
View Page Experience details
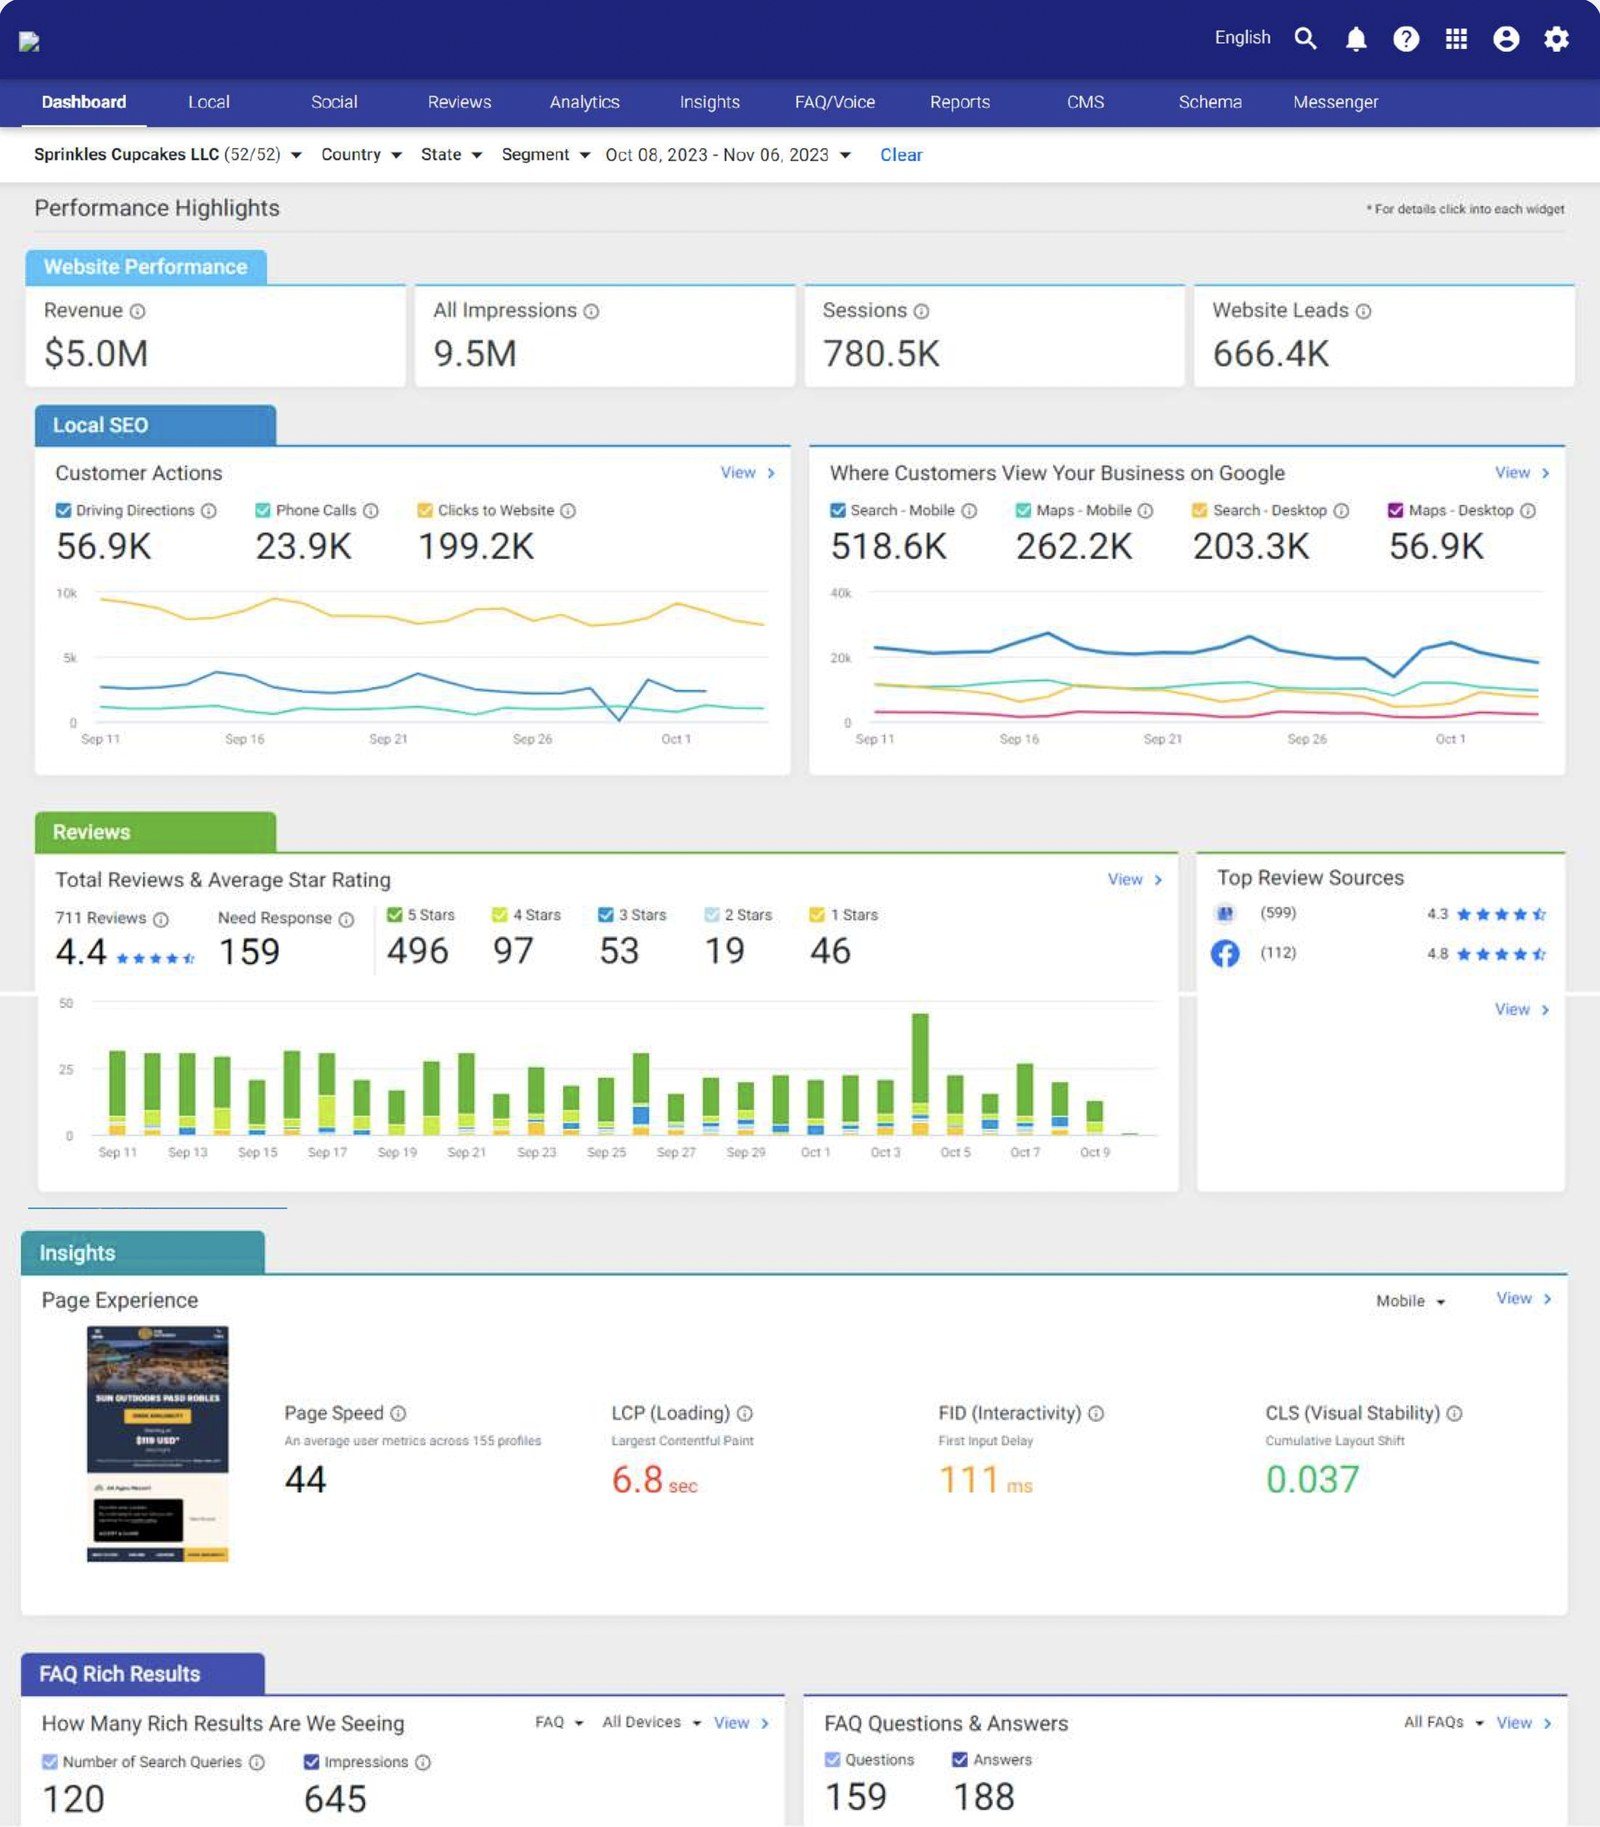(x=1524, y=1299)
